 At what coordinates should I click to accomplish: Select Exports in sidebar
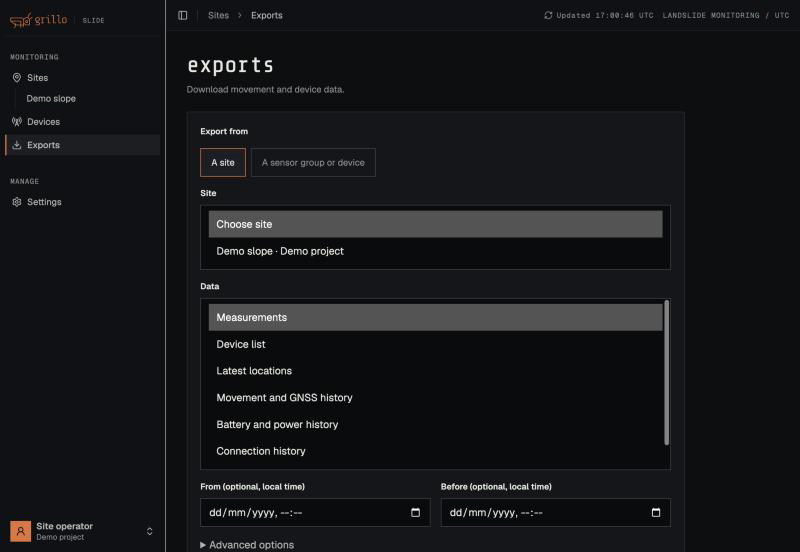83,145
